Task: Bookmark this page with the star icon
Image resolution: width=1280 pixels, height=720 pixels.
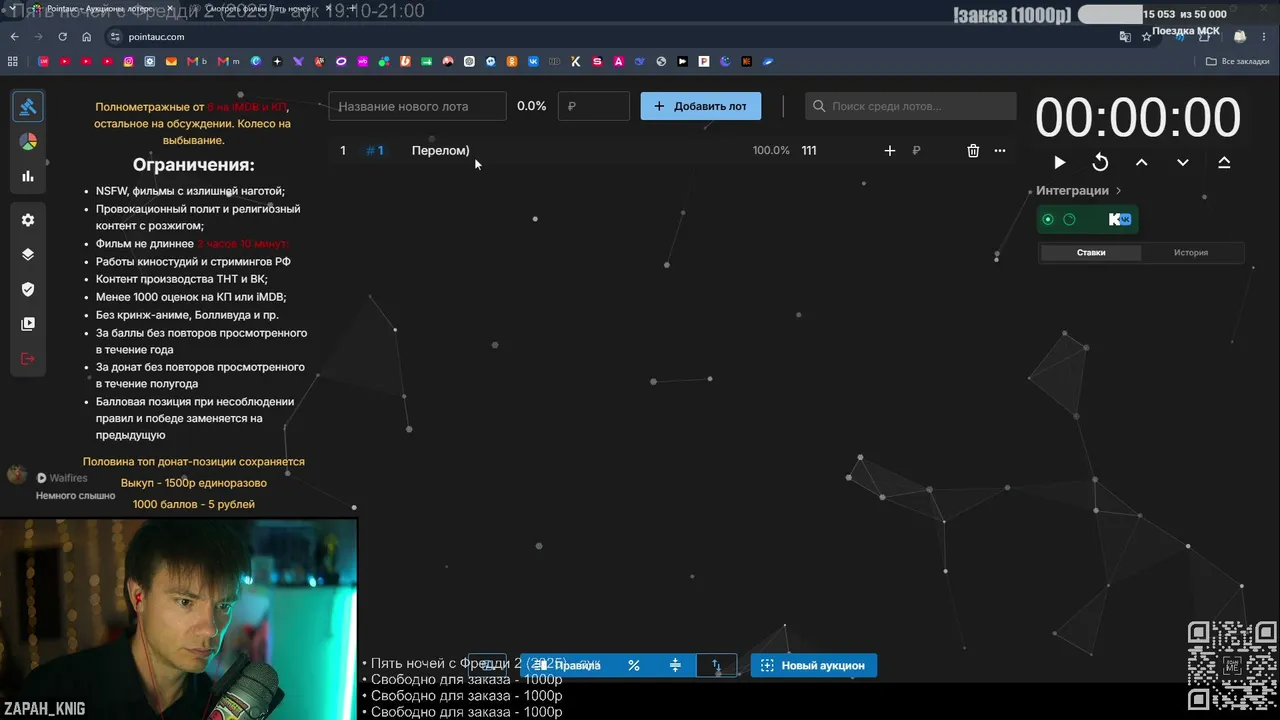Action: [1147, 37]
